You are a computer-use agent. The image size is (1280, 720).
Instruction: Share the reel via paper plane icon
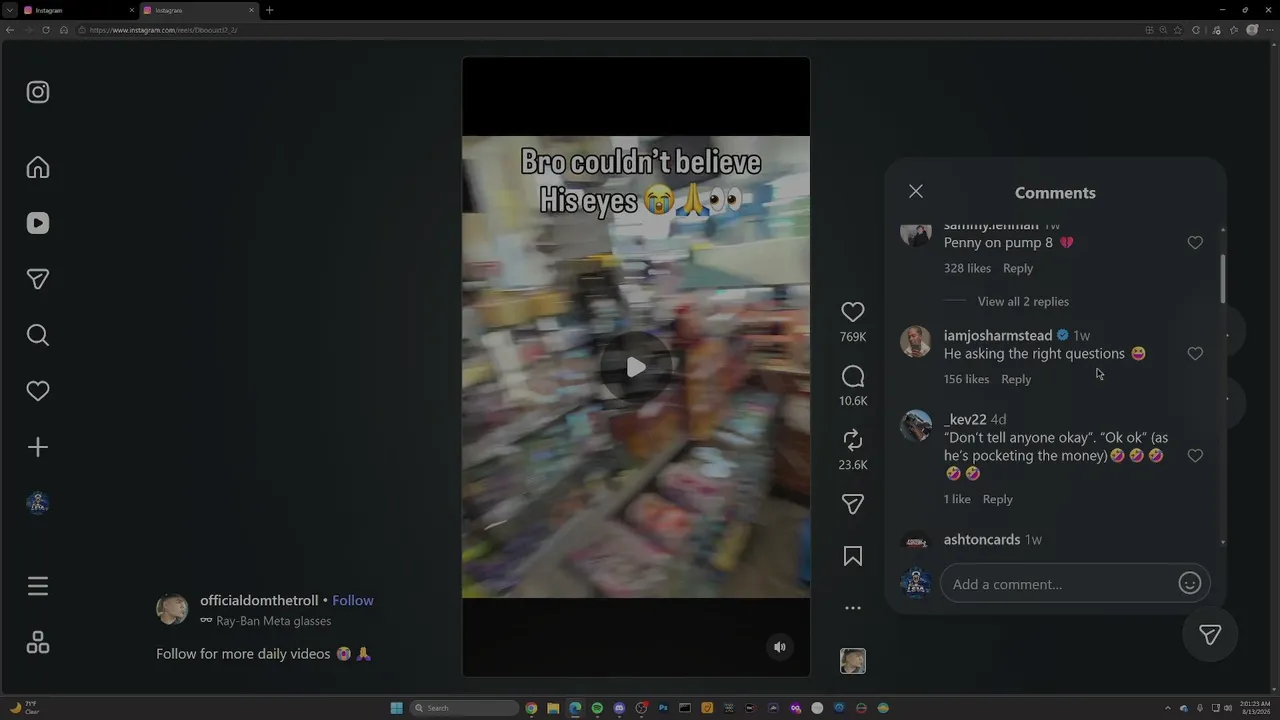coord(853,504)
